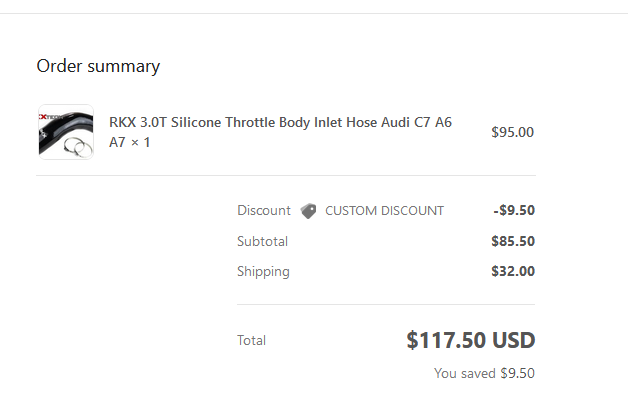The height and width of the screenshot is (413, 628).
Task: Click the "Total" label
Action: click(x=251, y=340)
